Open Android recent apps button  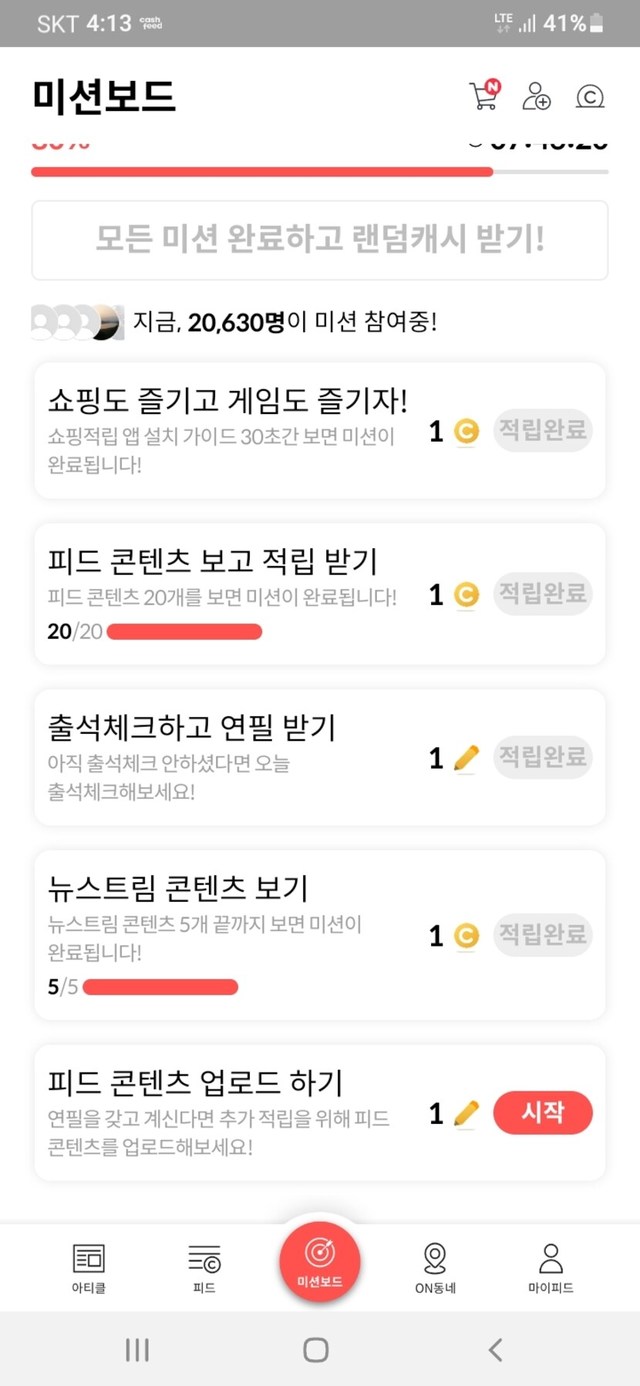[137, 1350]
